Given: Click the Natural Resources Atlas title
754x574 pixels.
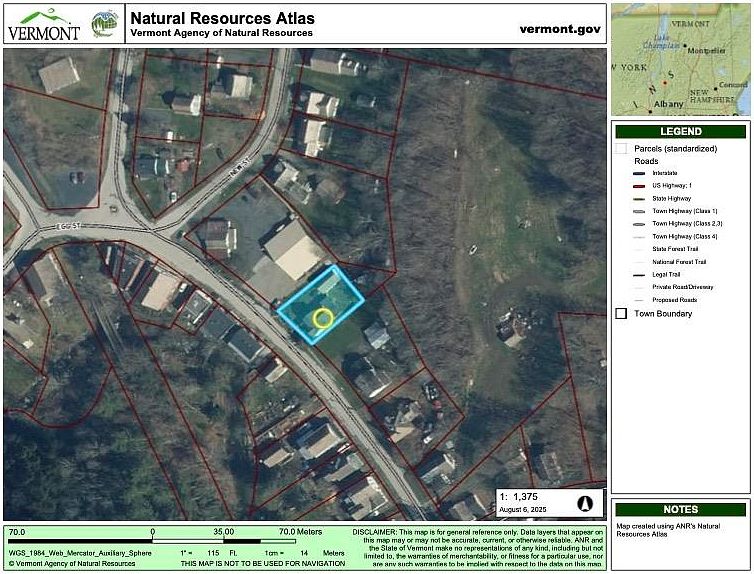Looking at the screenshot, I should pos(222,18).
